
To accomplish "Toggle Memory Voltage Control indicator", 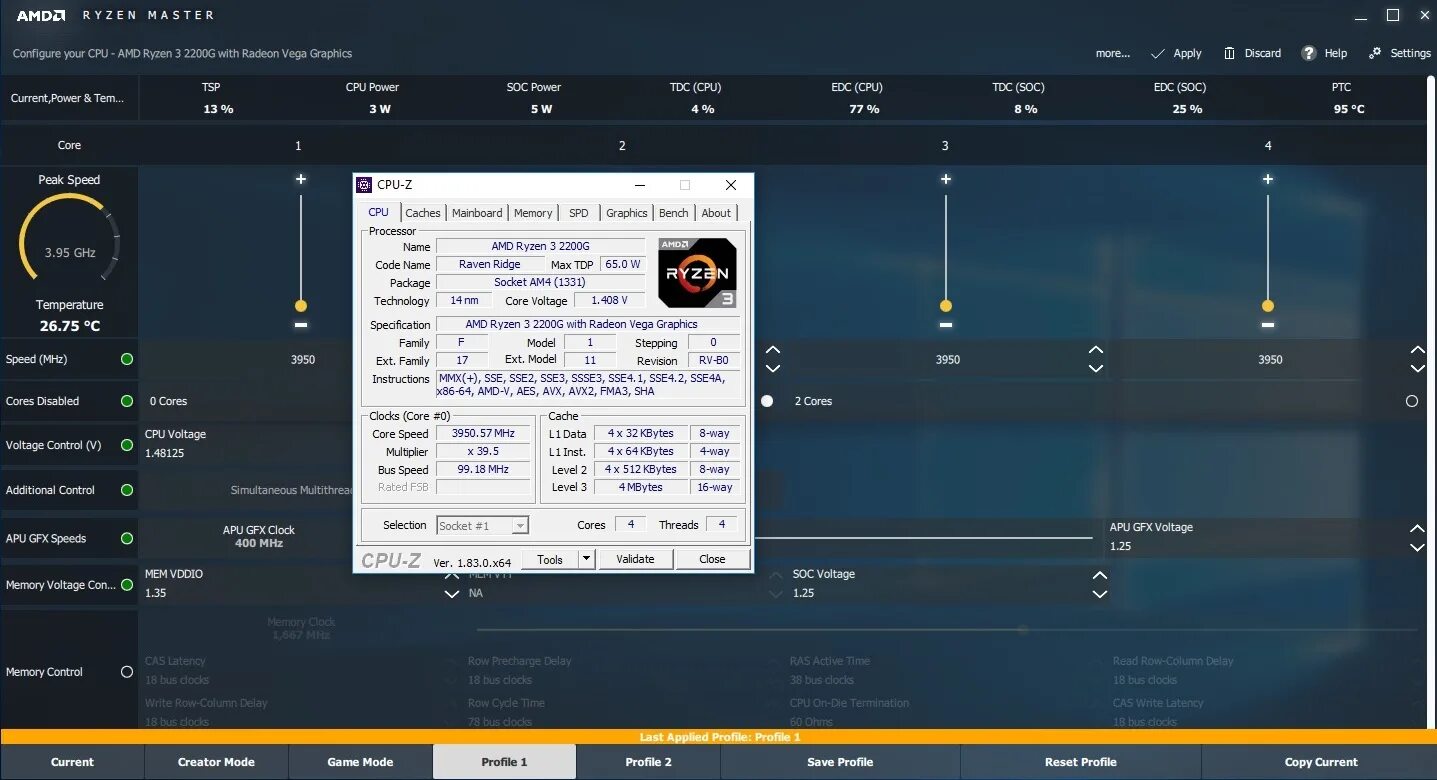I will (x=127, y=585).
